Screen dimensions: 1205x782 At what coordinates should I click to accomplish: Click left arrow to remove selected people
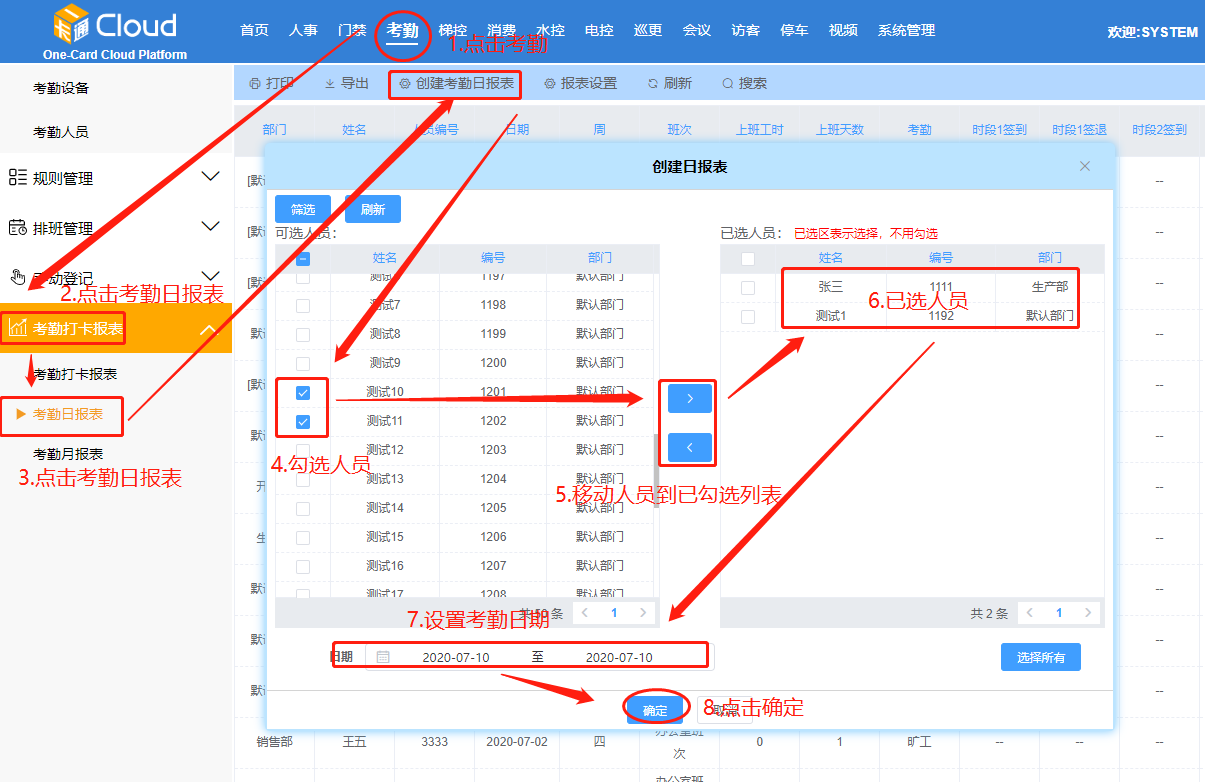point(690,448)
